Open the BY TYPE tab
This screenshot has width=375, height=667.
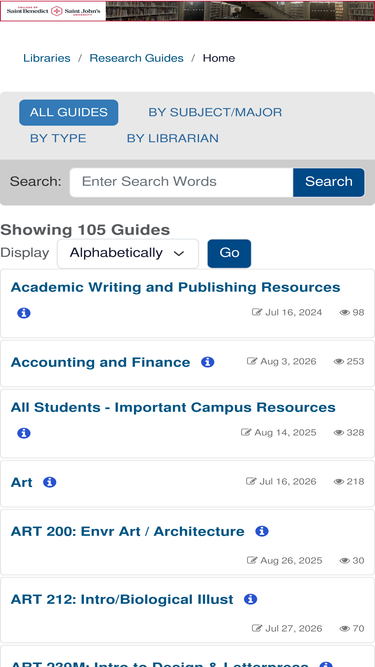[58, 139]
